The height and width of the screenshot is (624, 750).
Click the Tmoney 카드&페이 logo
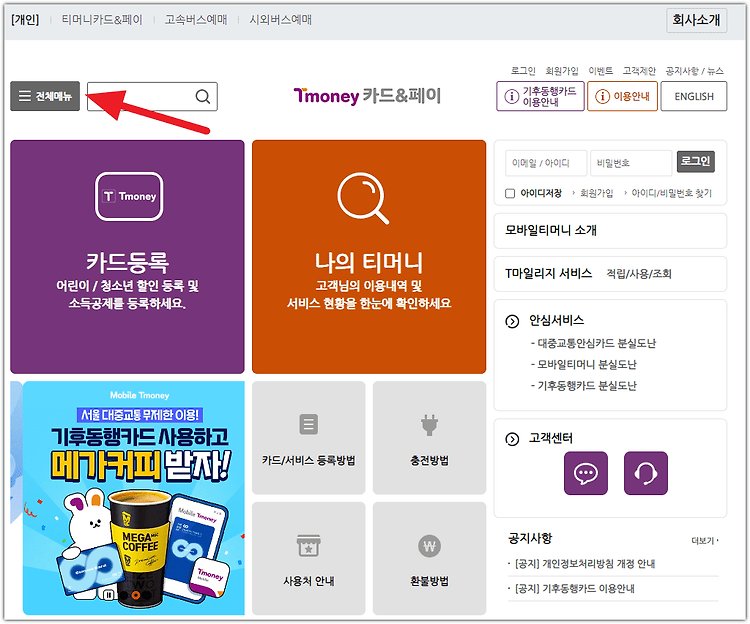click(367, 96)
